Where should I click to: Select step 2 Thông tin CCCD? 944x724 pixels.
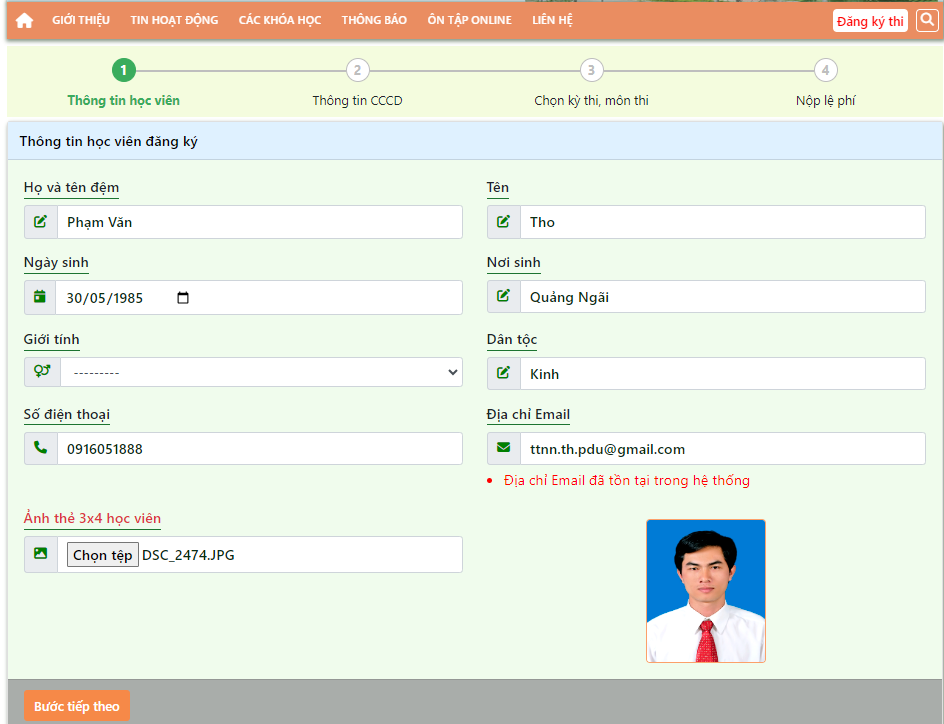pos(357,70)
